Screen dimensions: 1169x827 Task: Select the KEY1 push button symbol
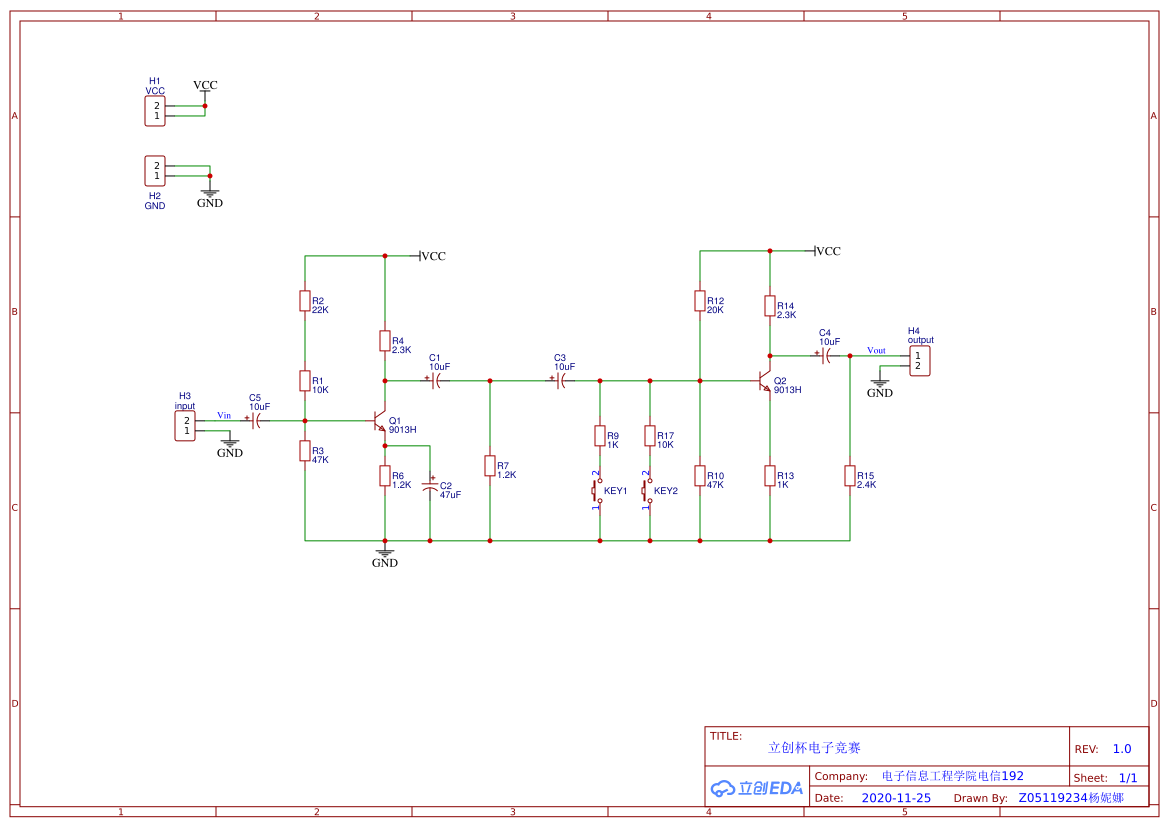598,491
